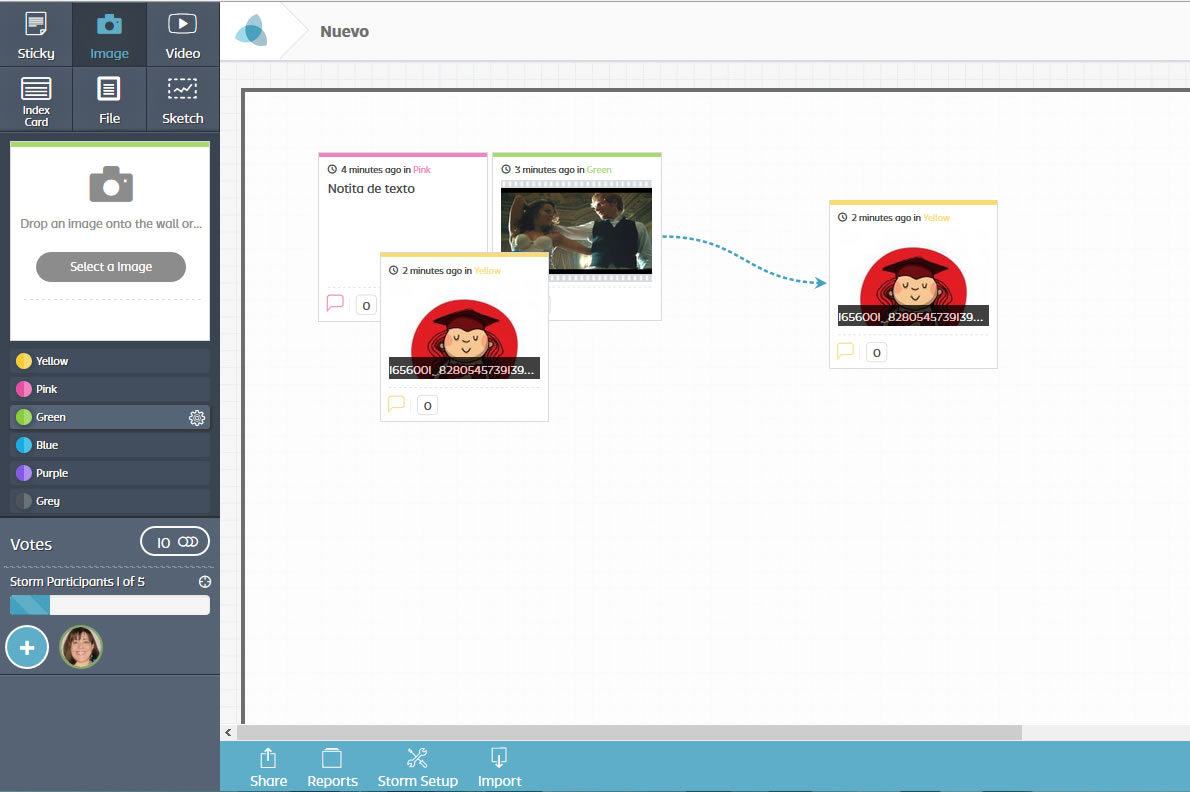
Task: Select the Purple color option
Action: click(x=109, y=473)
